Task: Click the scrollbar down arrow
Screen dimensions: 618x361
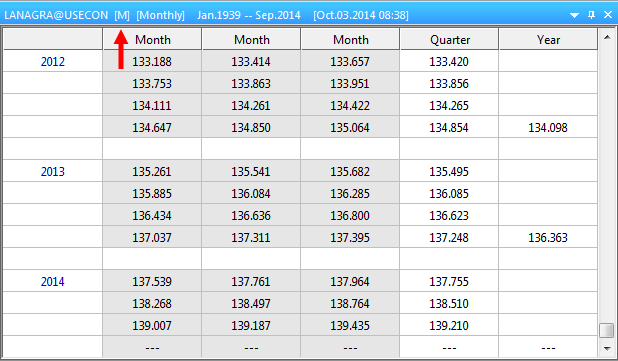Action: pyautogui.click(x=607, y=348)
